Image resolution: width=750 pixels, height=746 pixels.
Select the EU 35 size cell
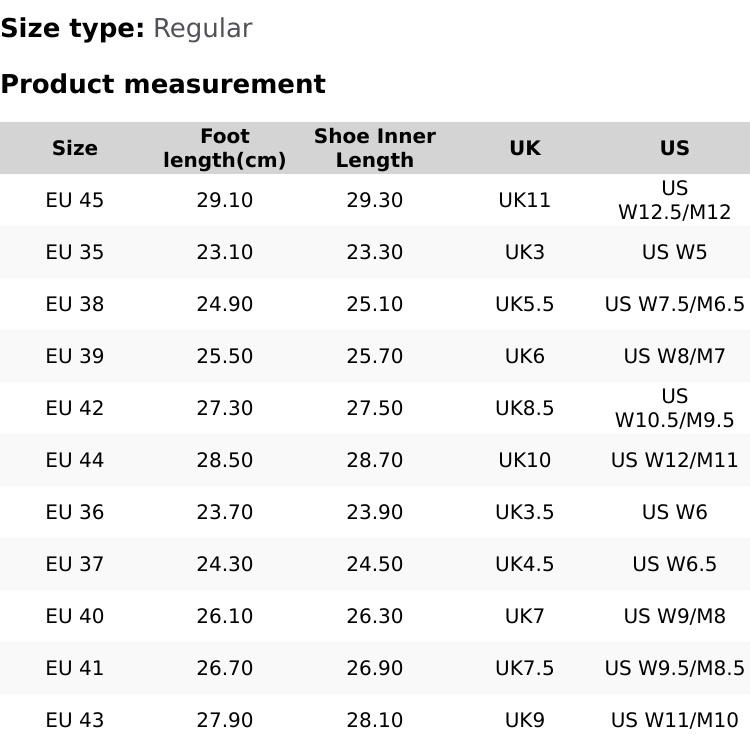click(75, 252)
